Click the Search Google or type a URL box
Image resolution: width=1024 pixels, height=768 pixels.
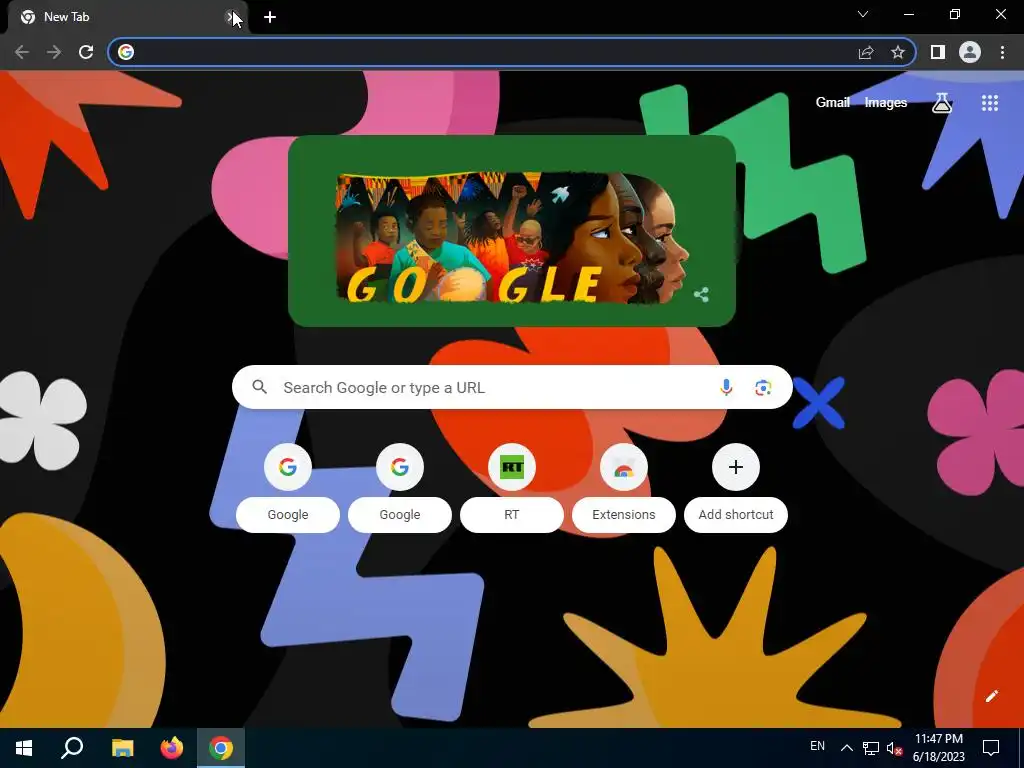(x=512, y=387)
